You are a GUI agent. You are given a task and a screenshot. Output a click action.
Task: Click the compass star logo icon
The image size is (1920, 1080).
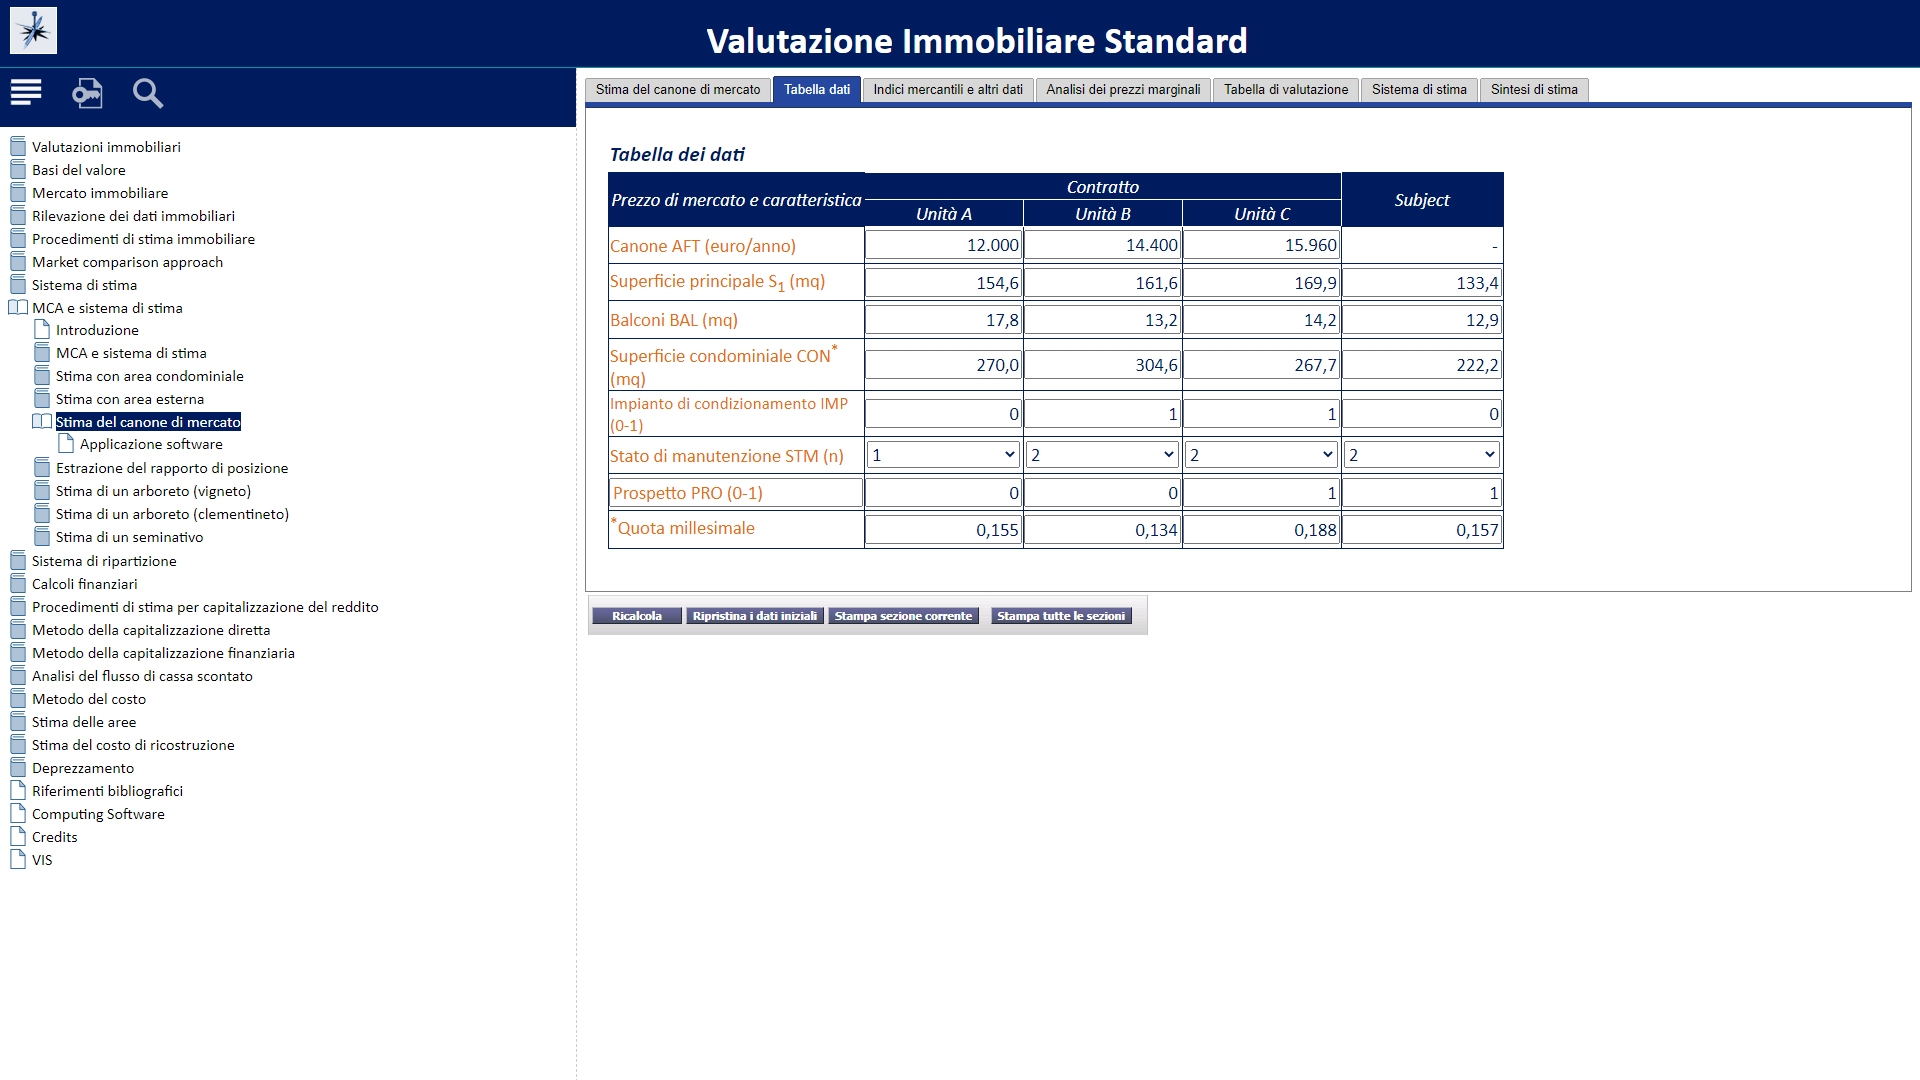tap(33, 31)
